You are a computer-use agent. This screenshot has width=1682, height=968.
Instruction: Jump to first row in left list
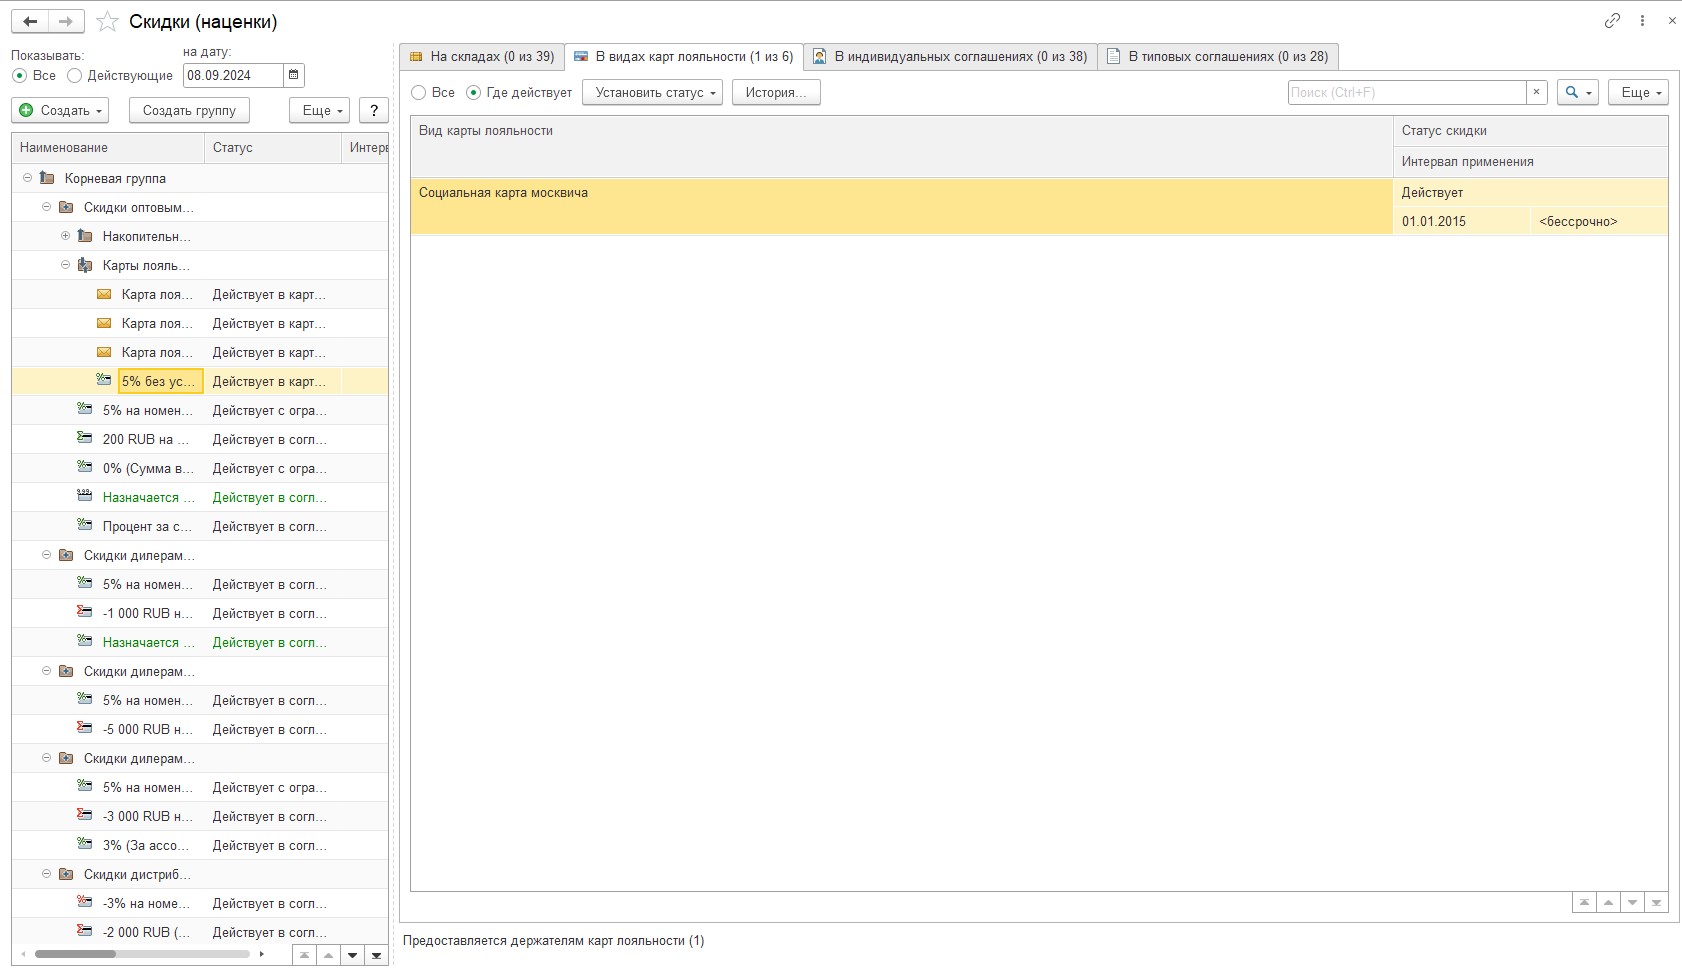[305, 955]
